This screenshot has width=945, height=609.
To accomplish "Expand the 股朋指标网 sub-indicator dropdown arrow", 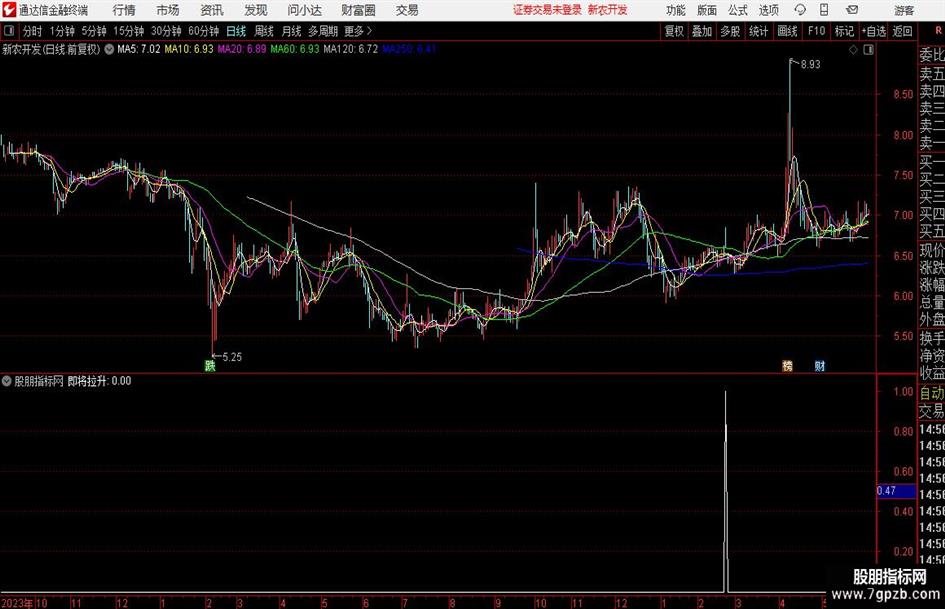I will point(7,381).
